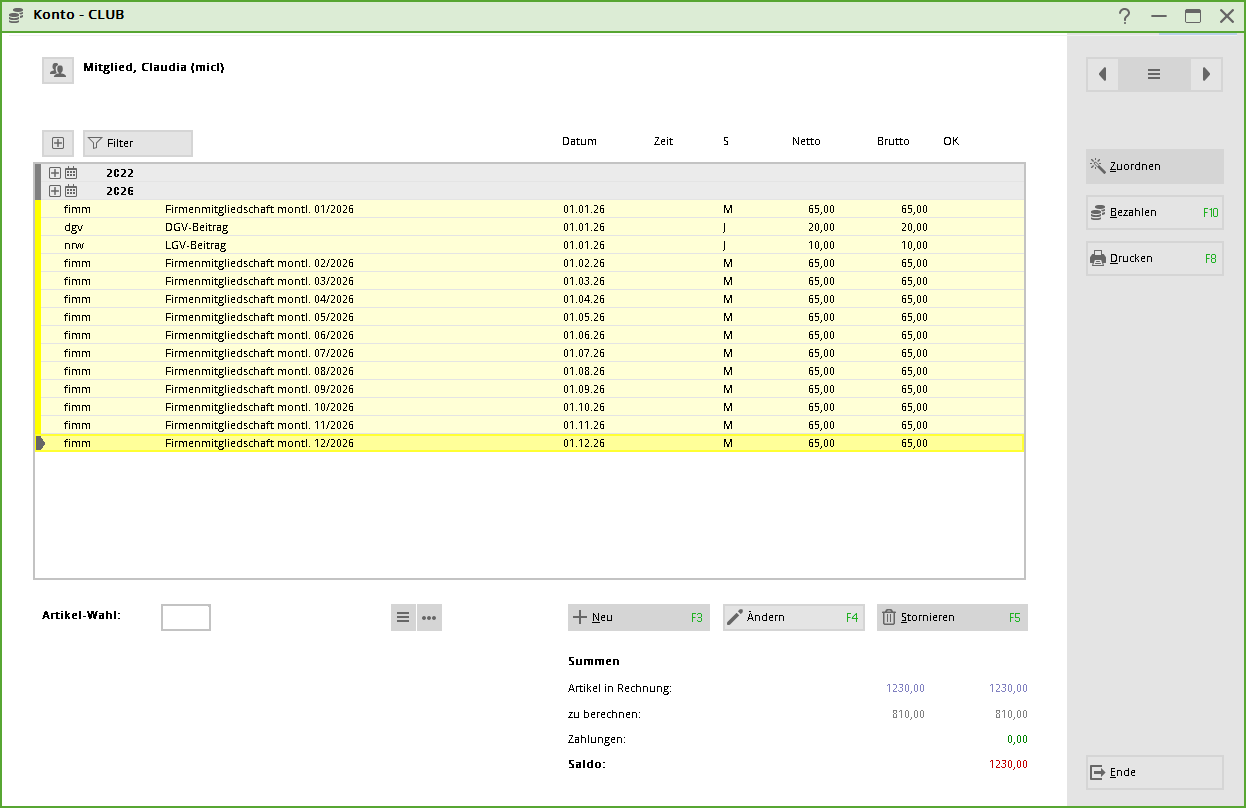Expand the 2022 year group

(55, 173)
